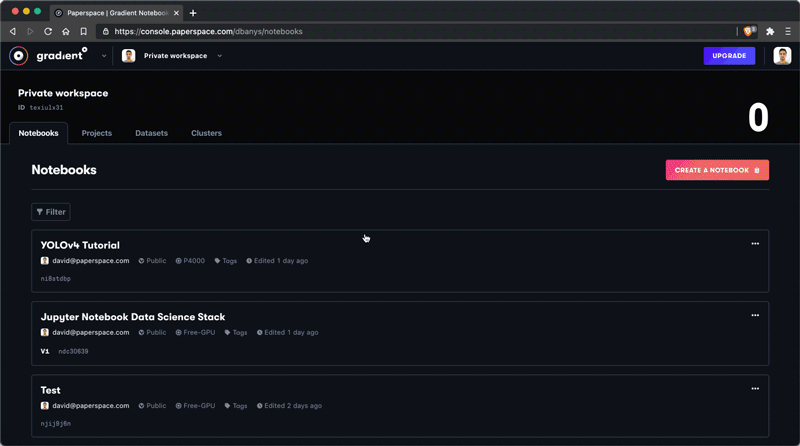Click the V1 label on Jupyter Notebook row
Viewport: 800px width, 446px height.
pos(45,352)
